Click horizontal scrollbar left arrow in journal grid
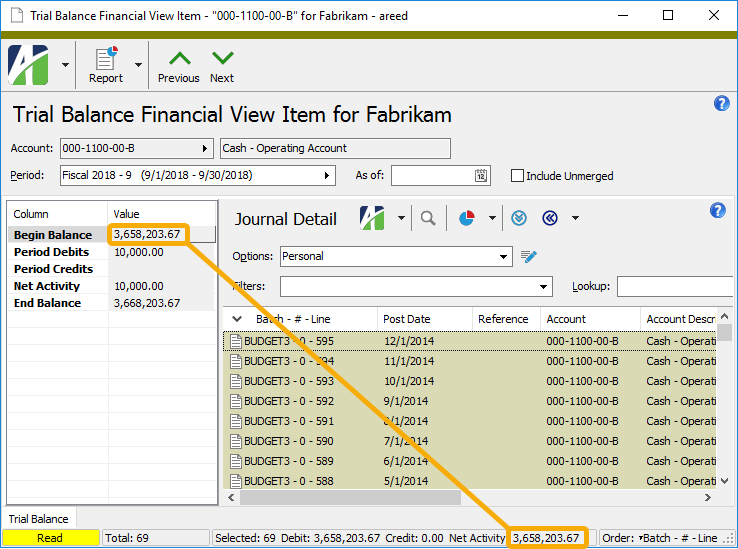The width and height of the screenshot is (738, 549). point(231,497)
